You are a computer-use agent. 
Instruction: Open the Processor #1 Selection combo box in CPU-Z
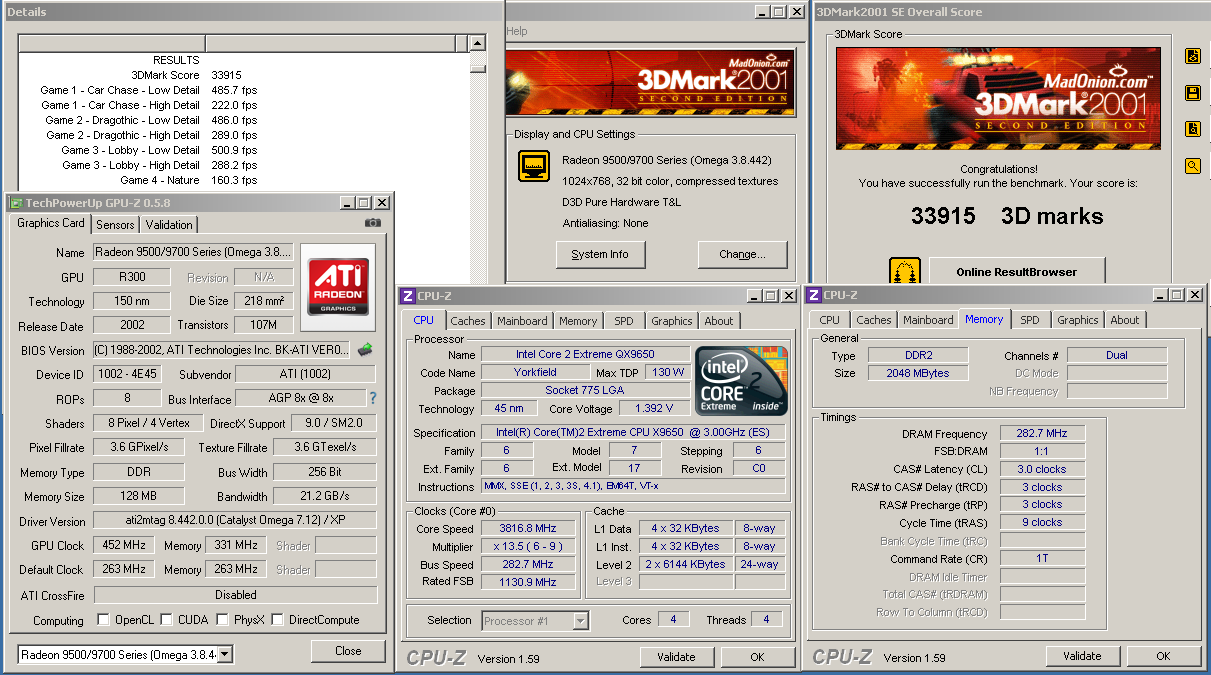pyautogui.click(x=535, y=621)
